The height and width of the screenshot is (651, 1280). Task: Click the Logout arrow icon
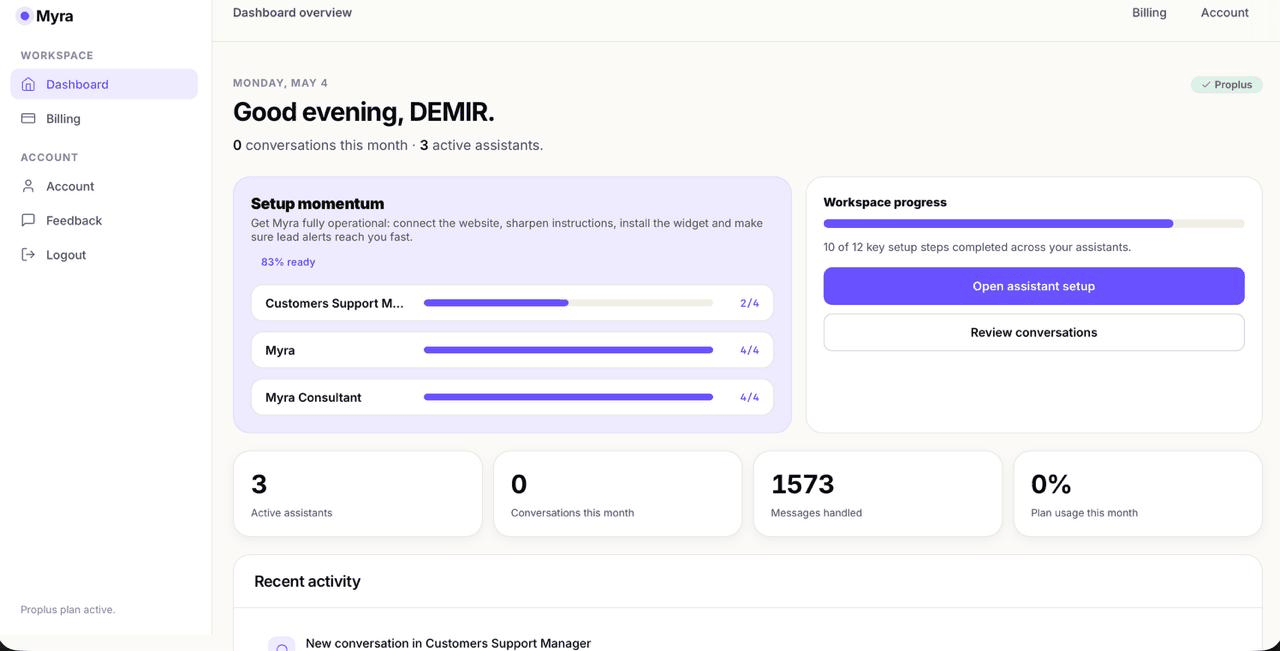pos(28,254)
